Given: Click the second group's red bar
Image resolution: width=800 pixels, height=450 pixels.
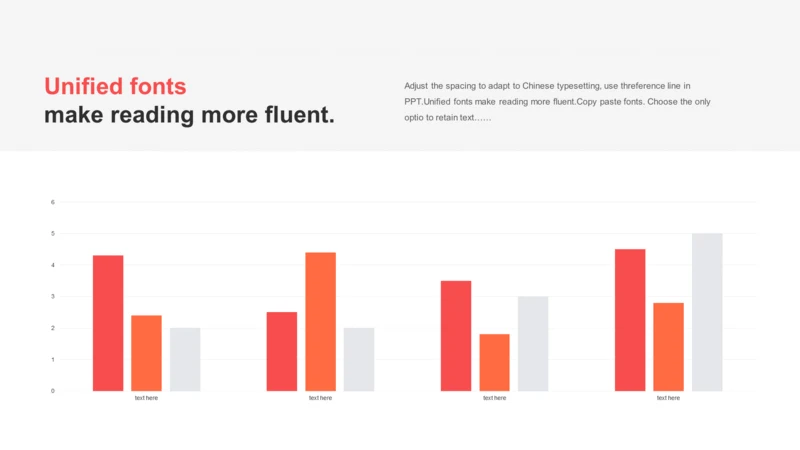Looking at the screenshot, I should (282, 352).
